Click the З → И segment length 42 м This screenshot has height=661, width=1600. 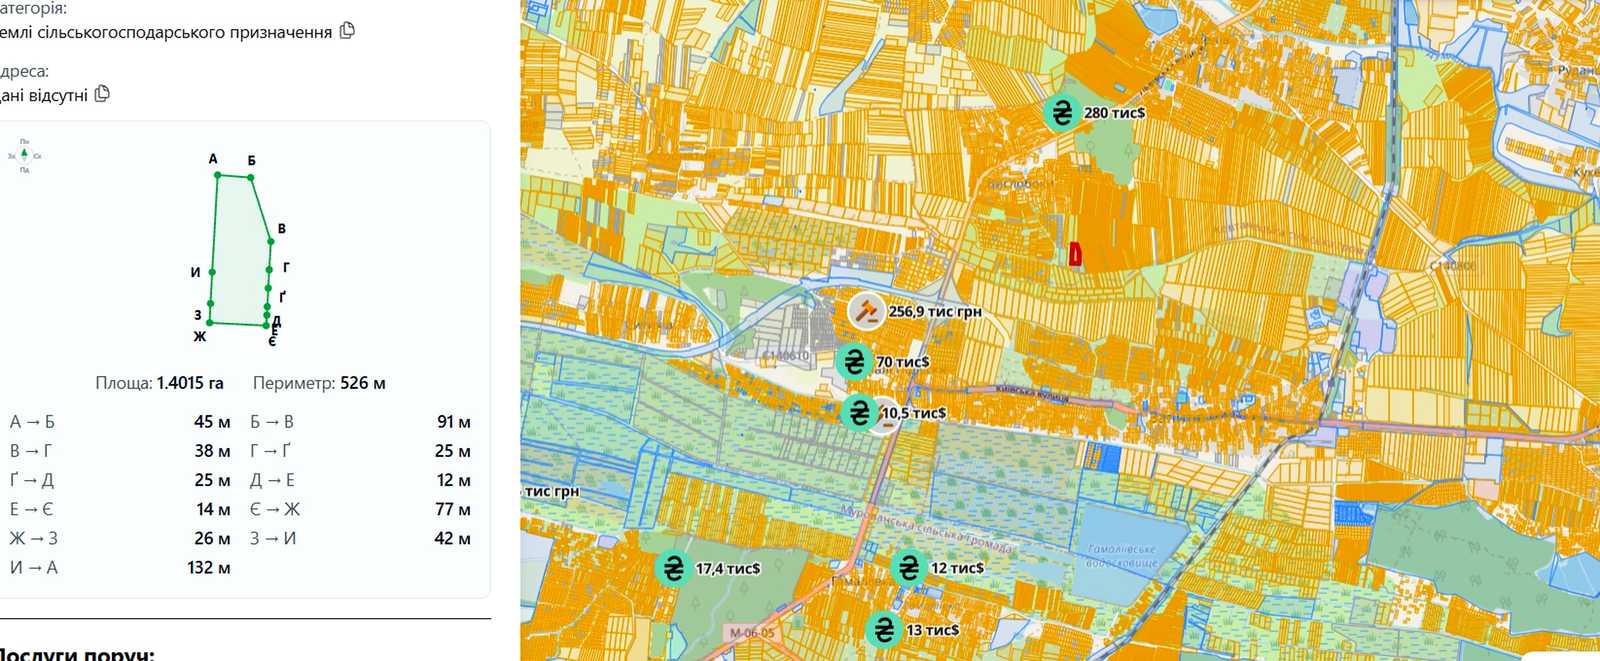click(x=452, y=538)
